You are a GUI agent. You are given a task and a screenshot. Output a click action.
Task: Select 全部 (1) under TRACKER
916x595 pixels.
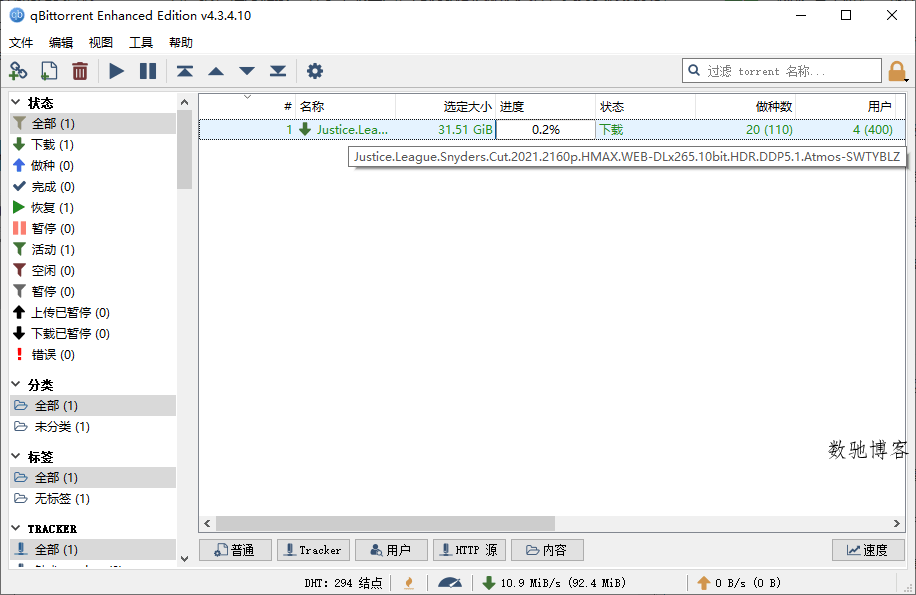point(93,549)
